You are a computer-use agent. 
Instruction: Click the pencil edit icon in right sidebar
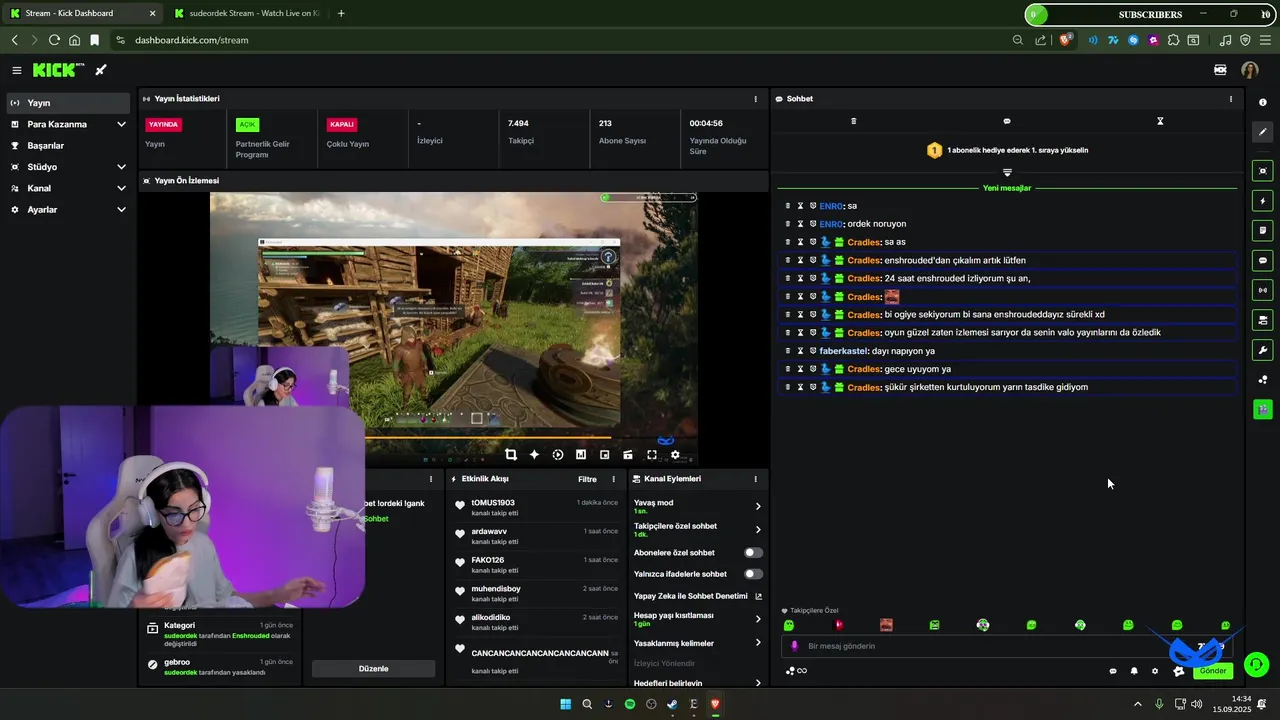tap(1263, 132)
